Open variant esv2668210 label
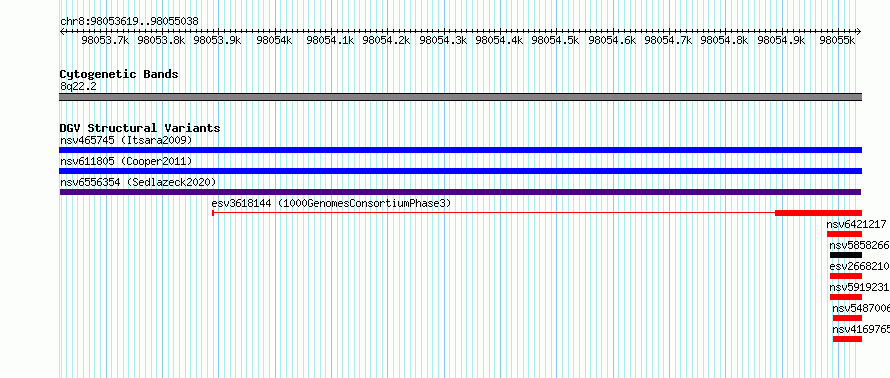The width and height of the screenshot is (890, 378). point(859,266)
